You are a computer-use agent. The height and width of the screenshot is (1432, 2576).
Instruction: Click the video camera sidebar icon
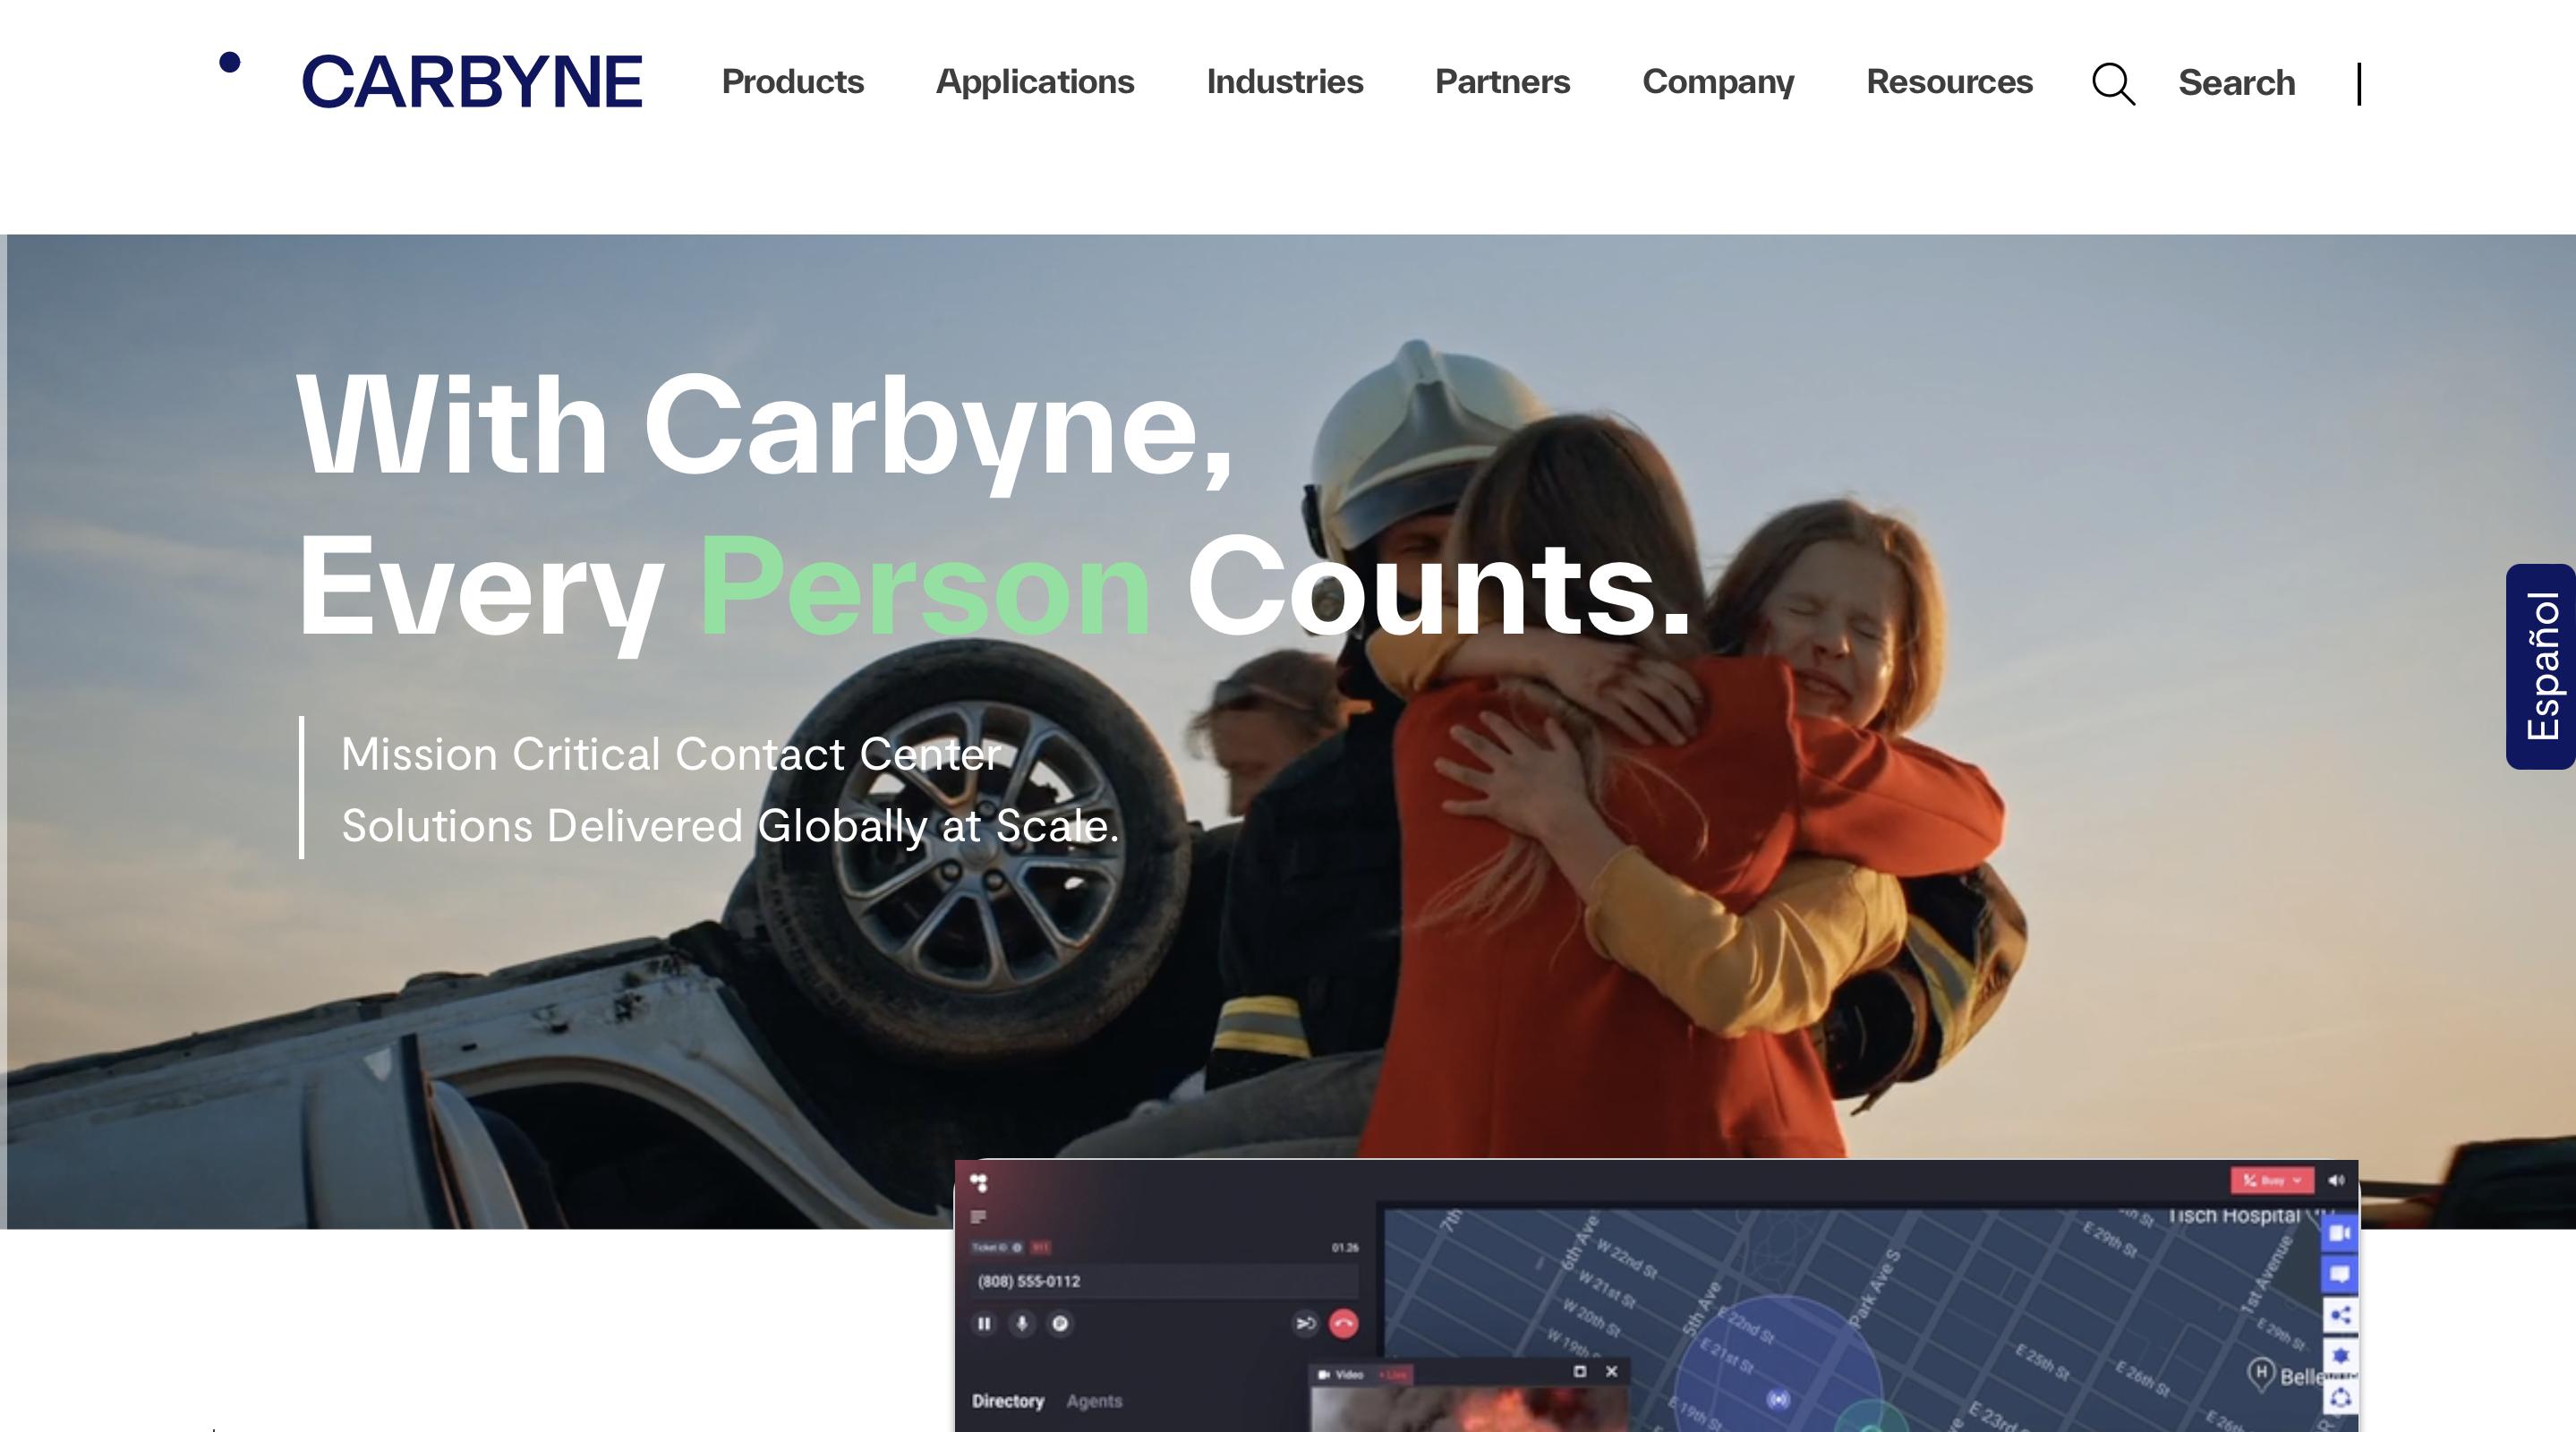2340,1233
